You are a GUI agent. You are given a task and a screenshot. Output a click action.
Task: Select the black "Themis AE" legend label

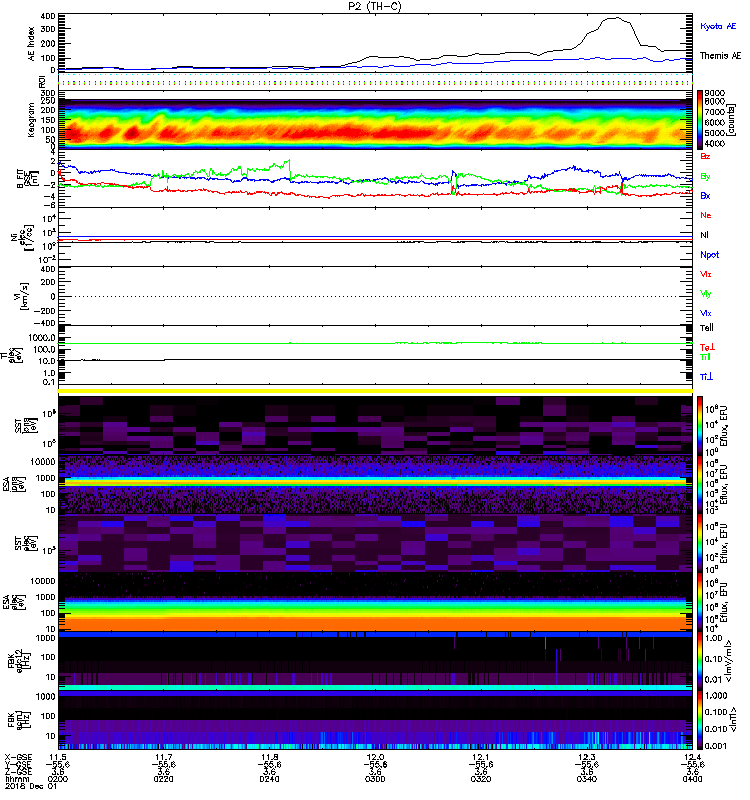[x=720, y=56]
